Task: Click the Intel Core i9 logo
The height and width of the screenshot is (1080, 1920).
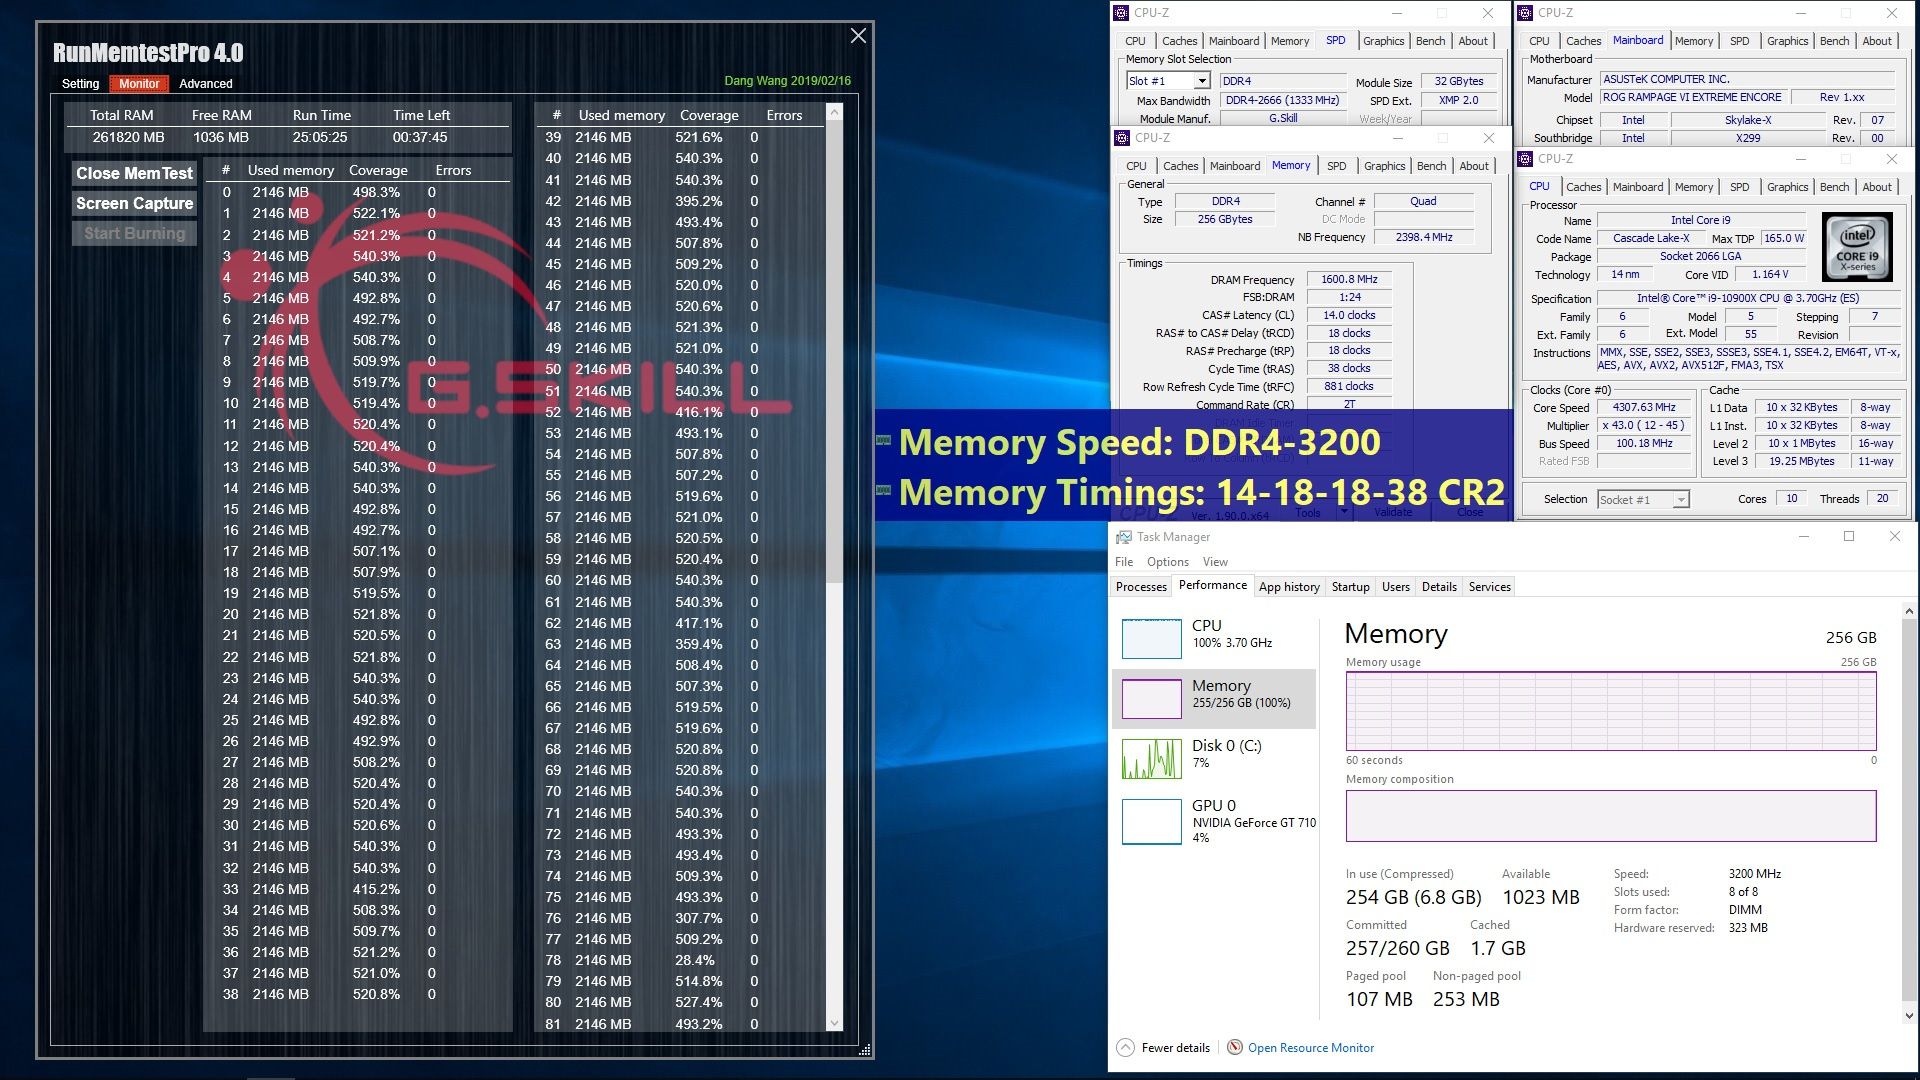Action: pyautogui.click(x=1857, y=247)
